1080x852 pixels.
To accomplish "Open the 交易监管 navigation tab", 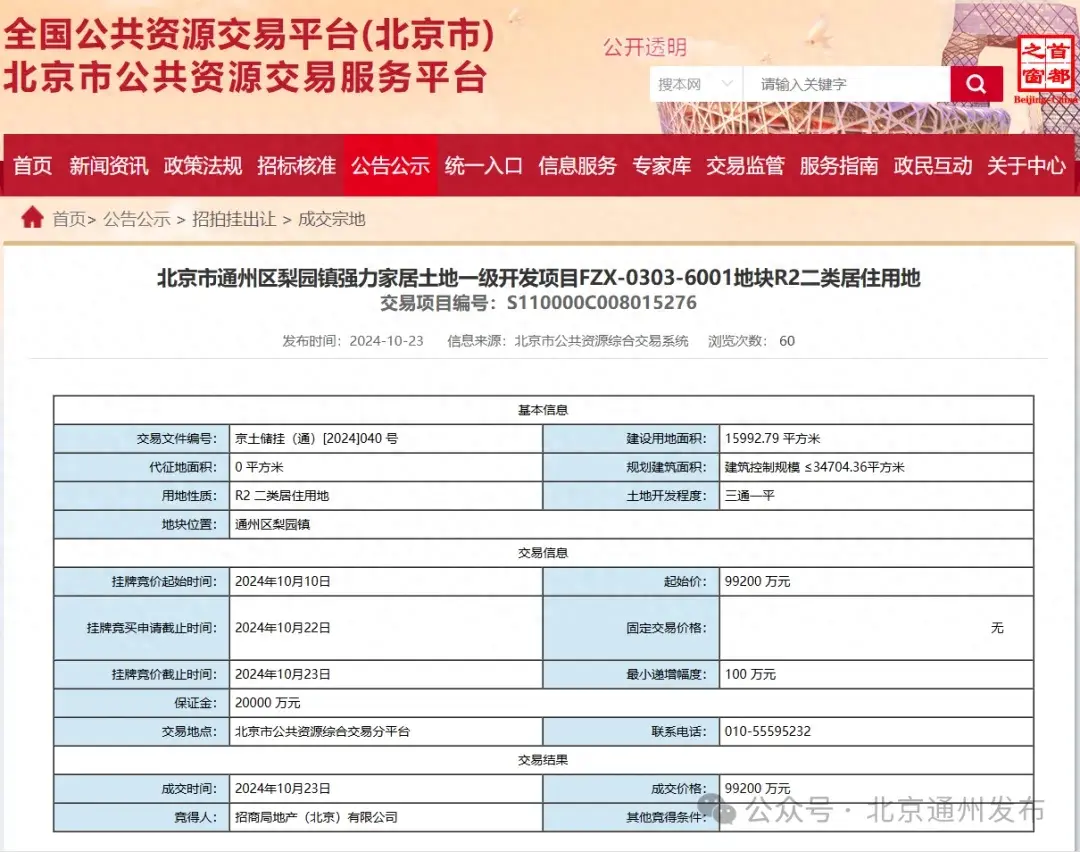I will [x=745, y=166].
